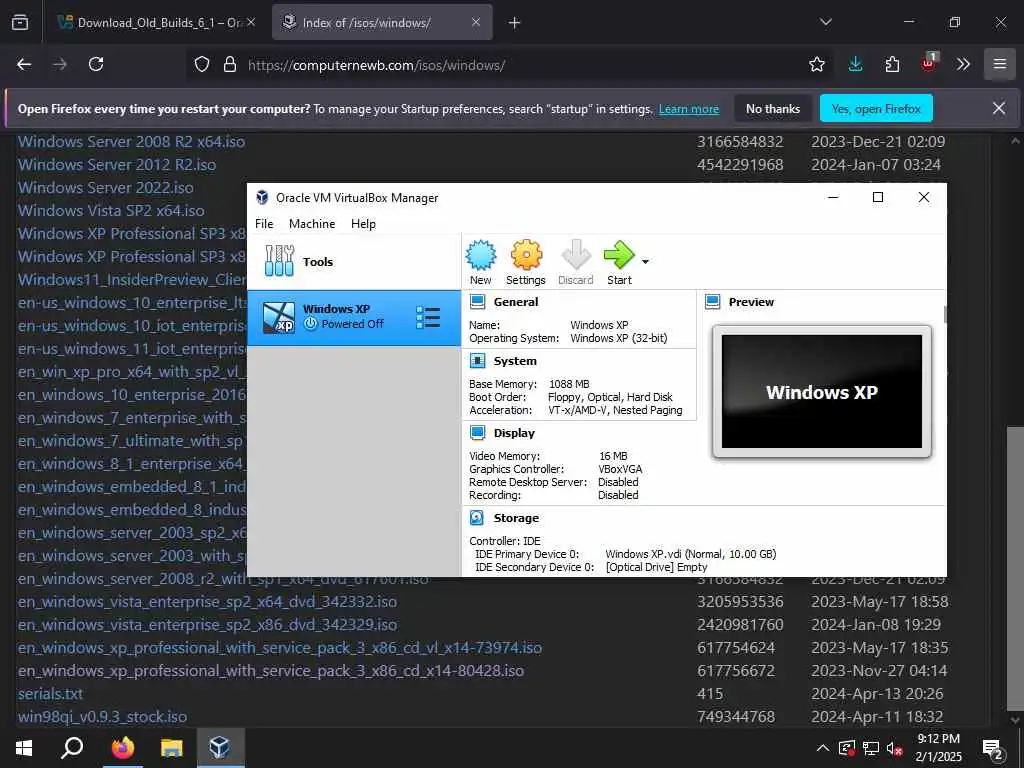Open the Firefox extensions puzzle icon
The image size is (1024, 768).
click(x=892, y=64)
